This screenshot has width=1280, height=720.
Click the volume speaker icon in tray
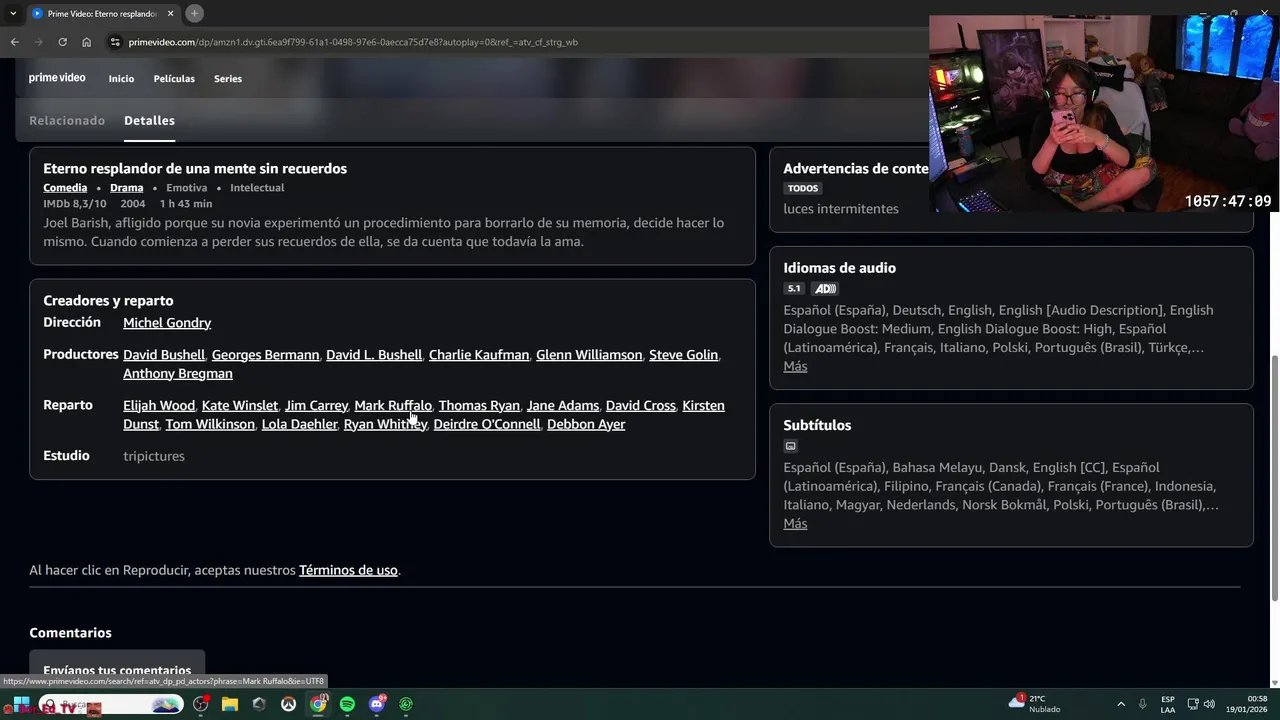click(x=1209, y=704)
